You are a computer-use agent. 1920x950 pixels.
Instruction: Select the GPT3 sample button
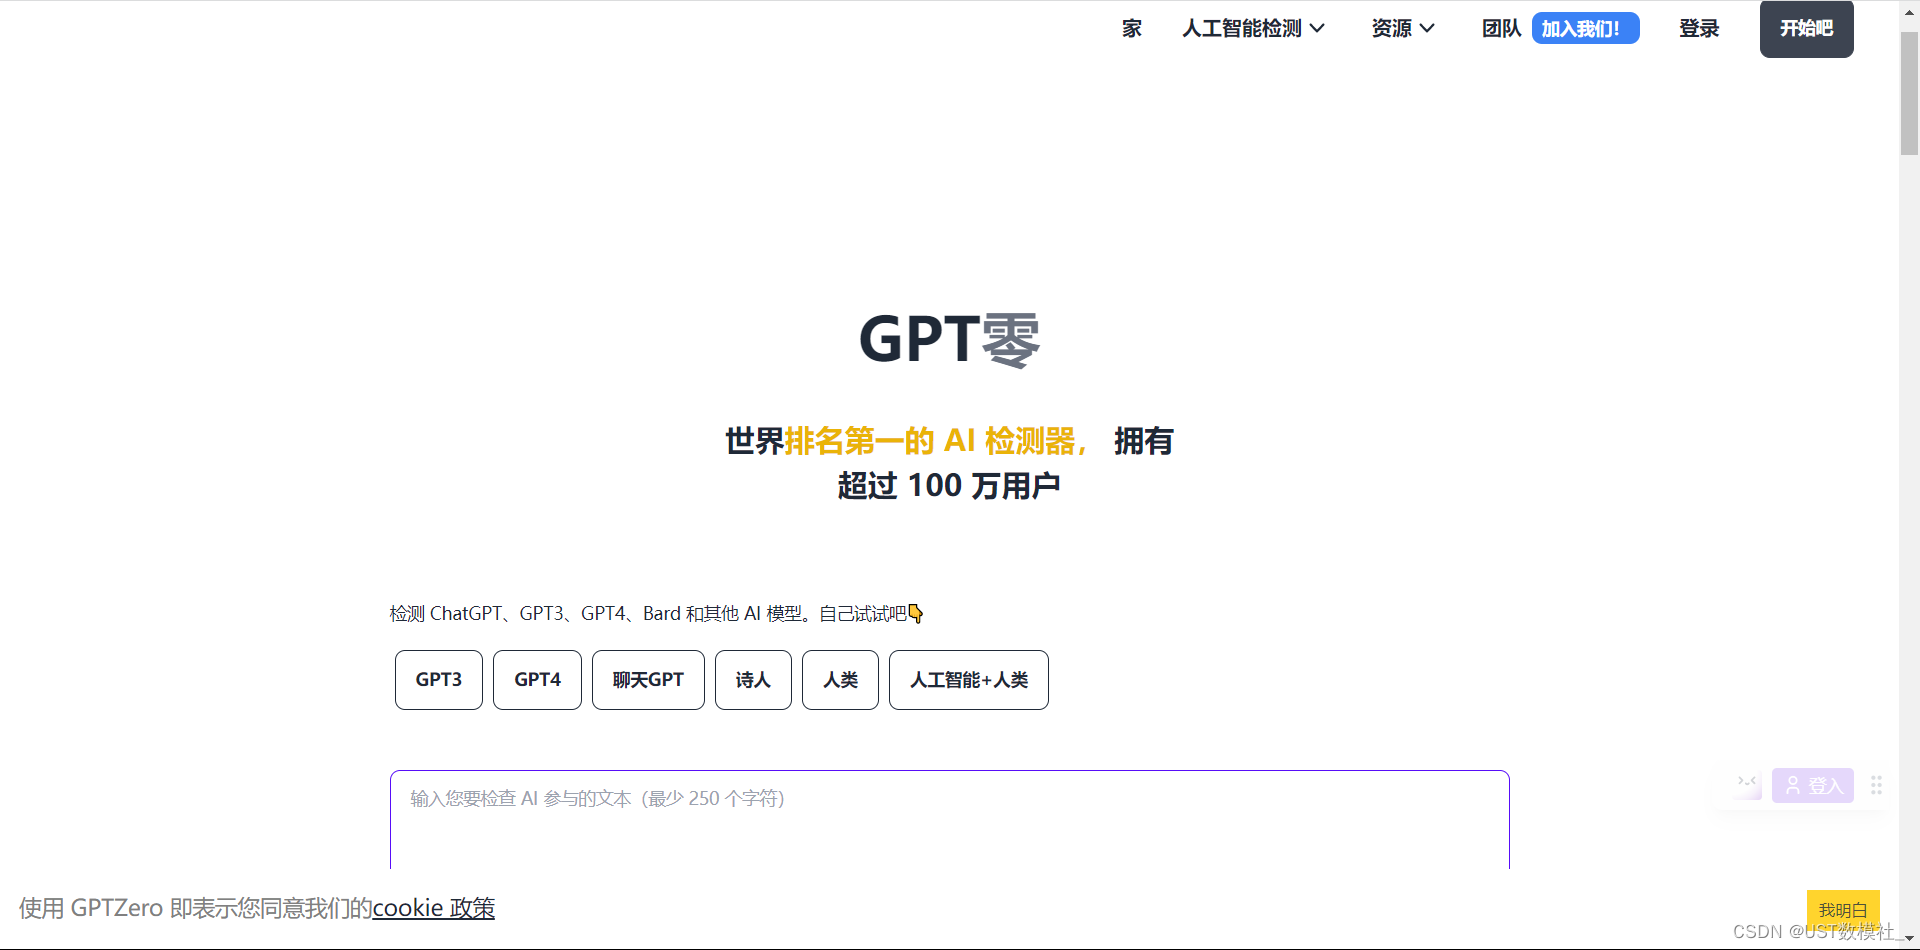(439, 680)
